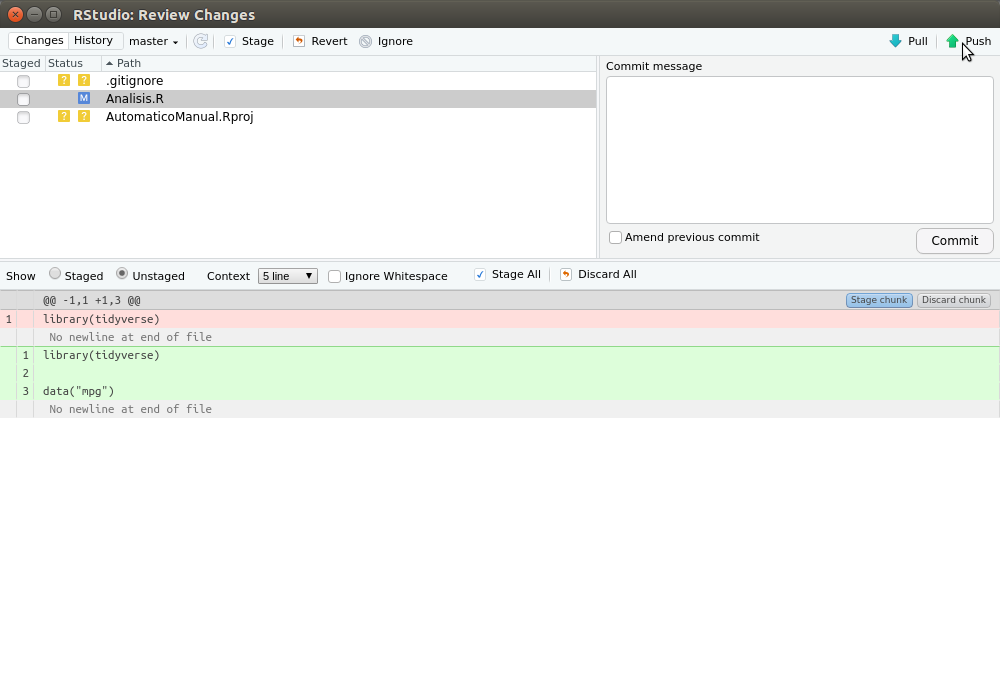Switch to the History tab
1000x682 pixels.
coord(93,41)
